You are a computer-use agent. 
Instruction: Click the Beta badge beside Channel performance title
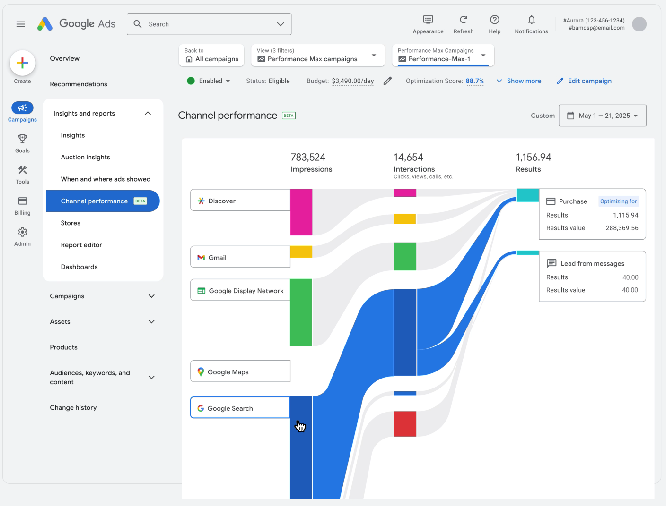289,116
